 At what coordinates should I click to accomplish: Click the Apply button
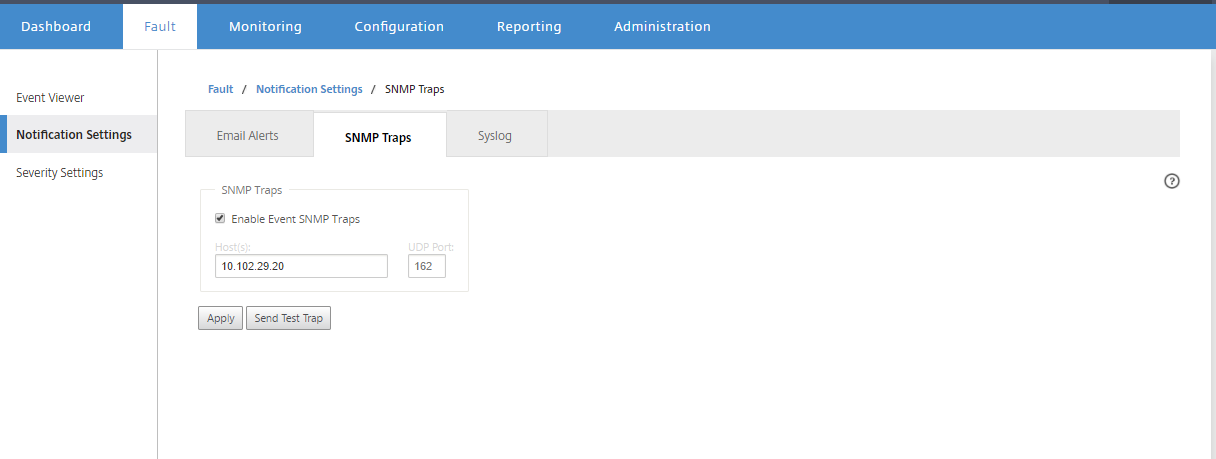pyautogui.click(x=220, y=318)
